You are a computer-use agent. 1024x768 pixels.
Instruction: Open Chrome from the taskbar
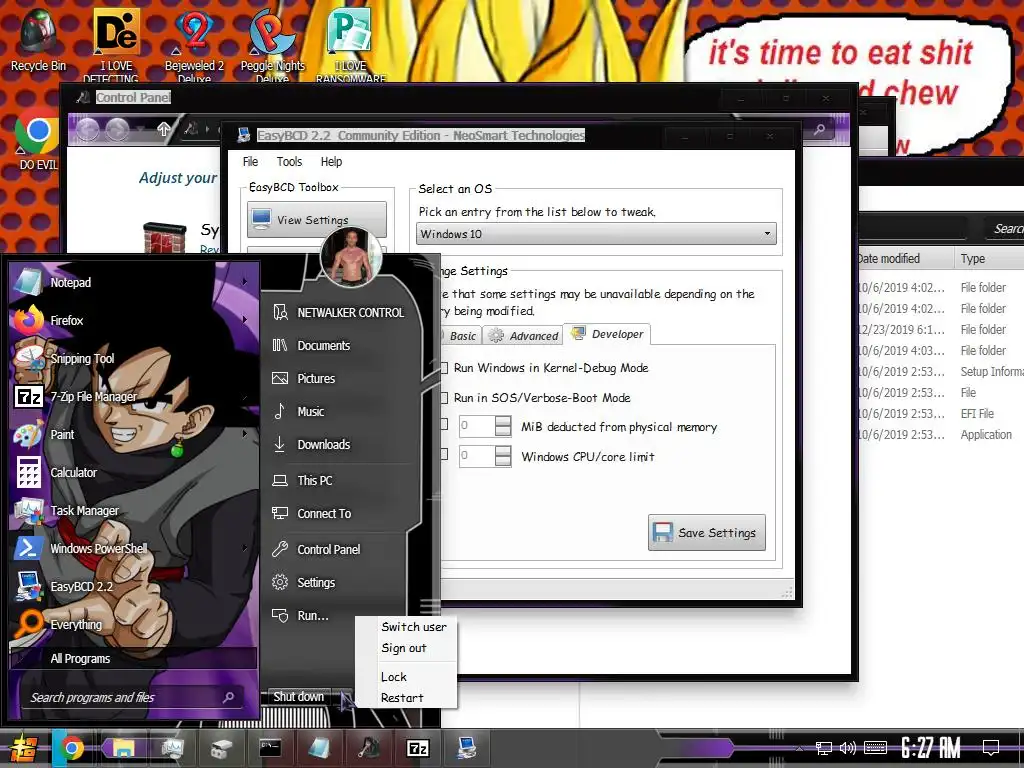pyautogui.click(x=72, y=748)
